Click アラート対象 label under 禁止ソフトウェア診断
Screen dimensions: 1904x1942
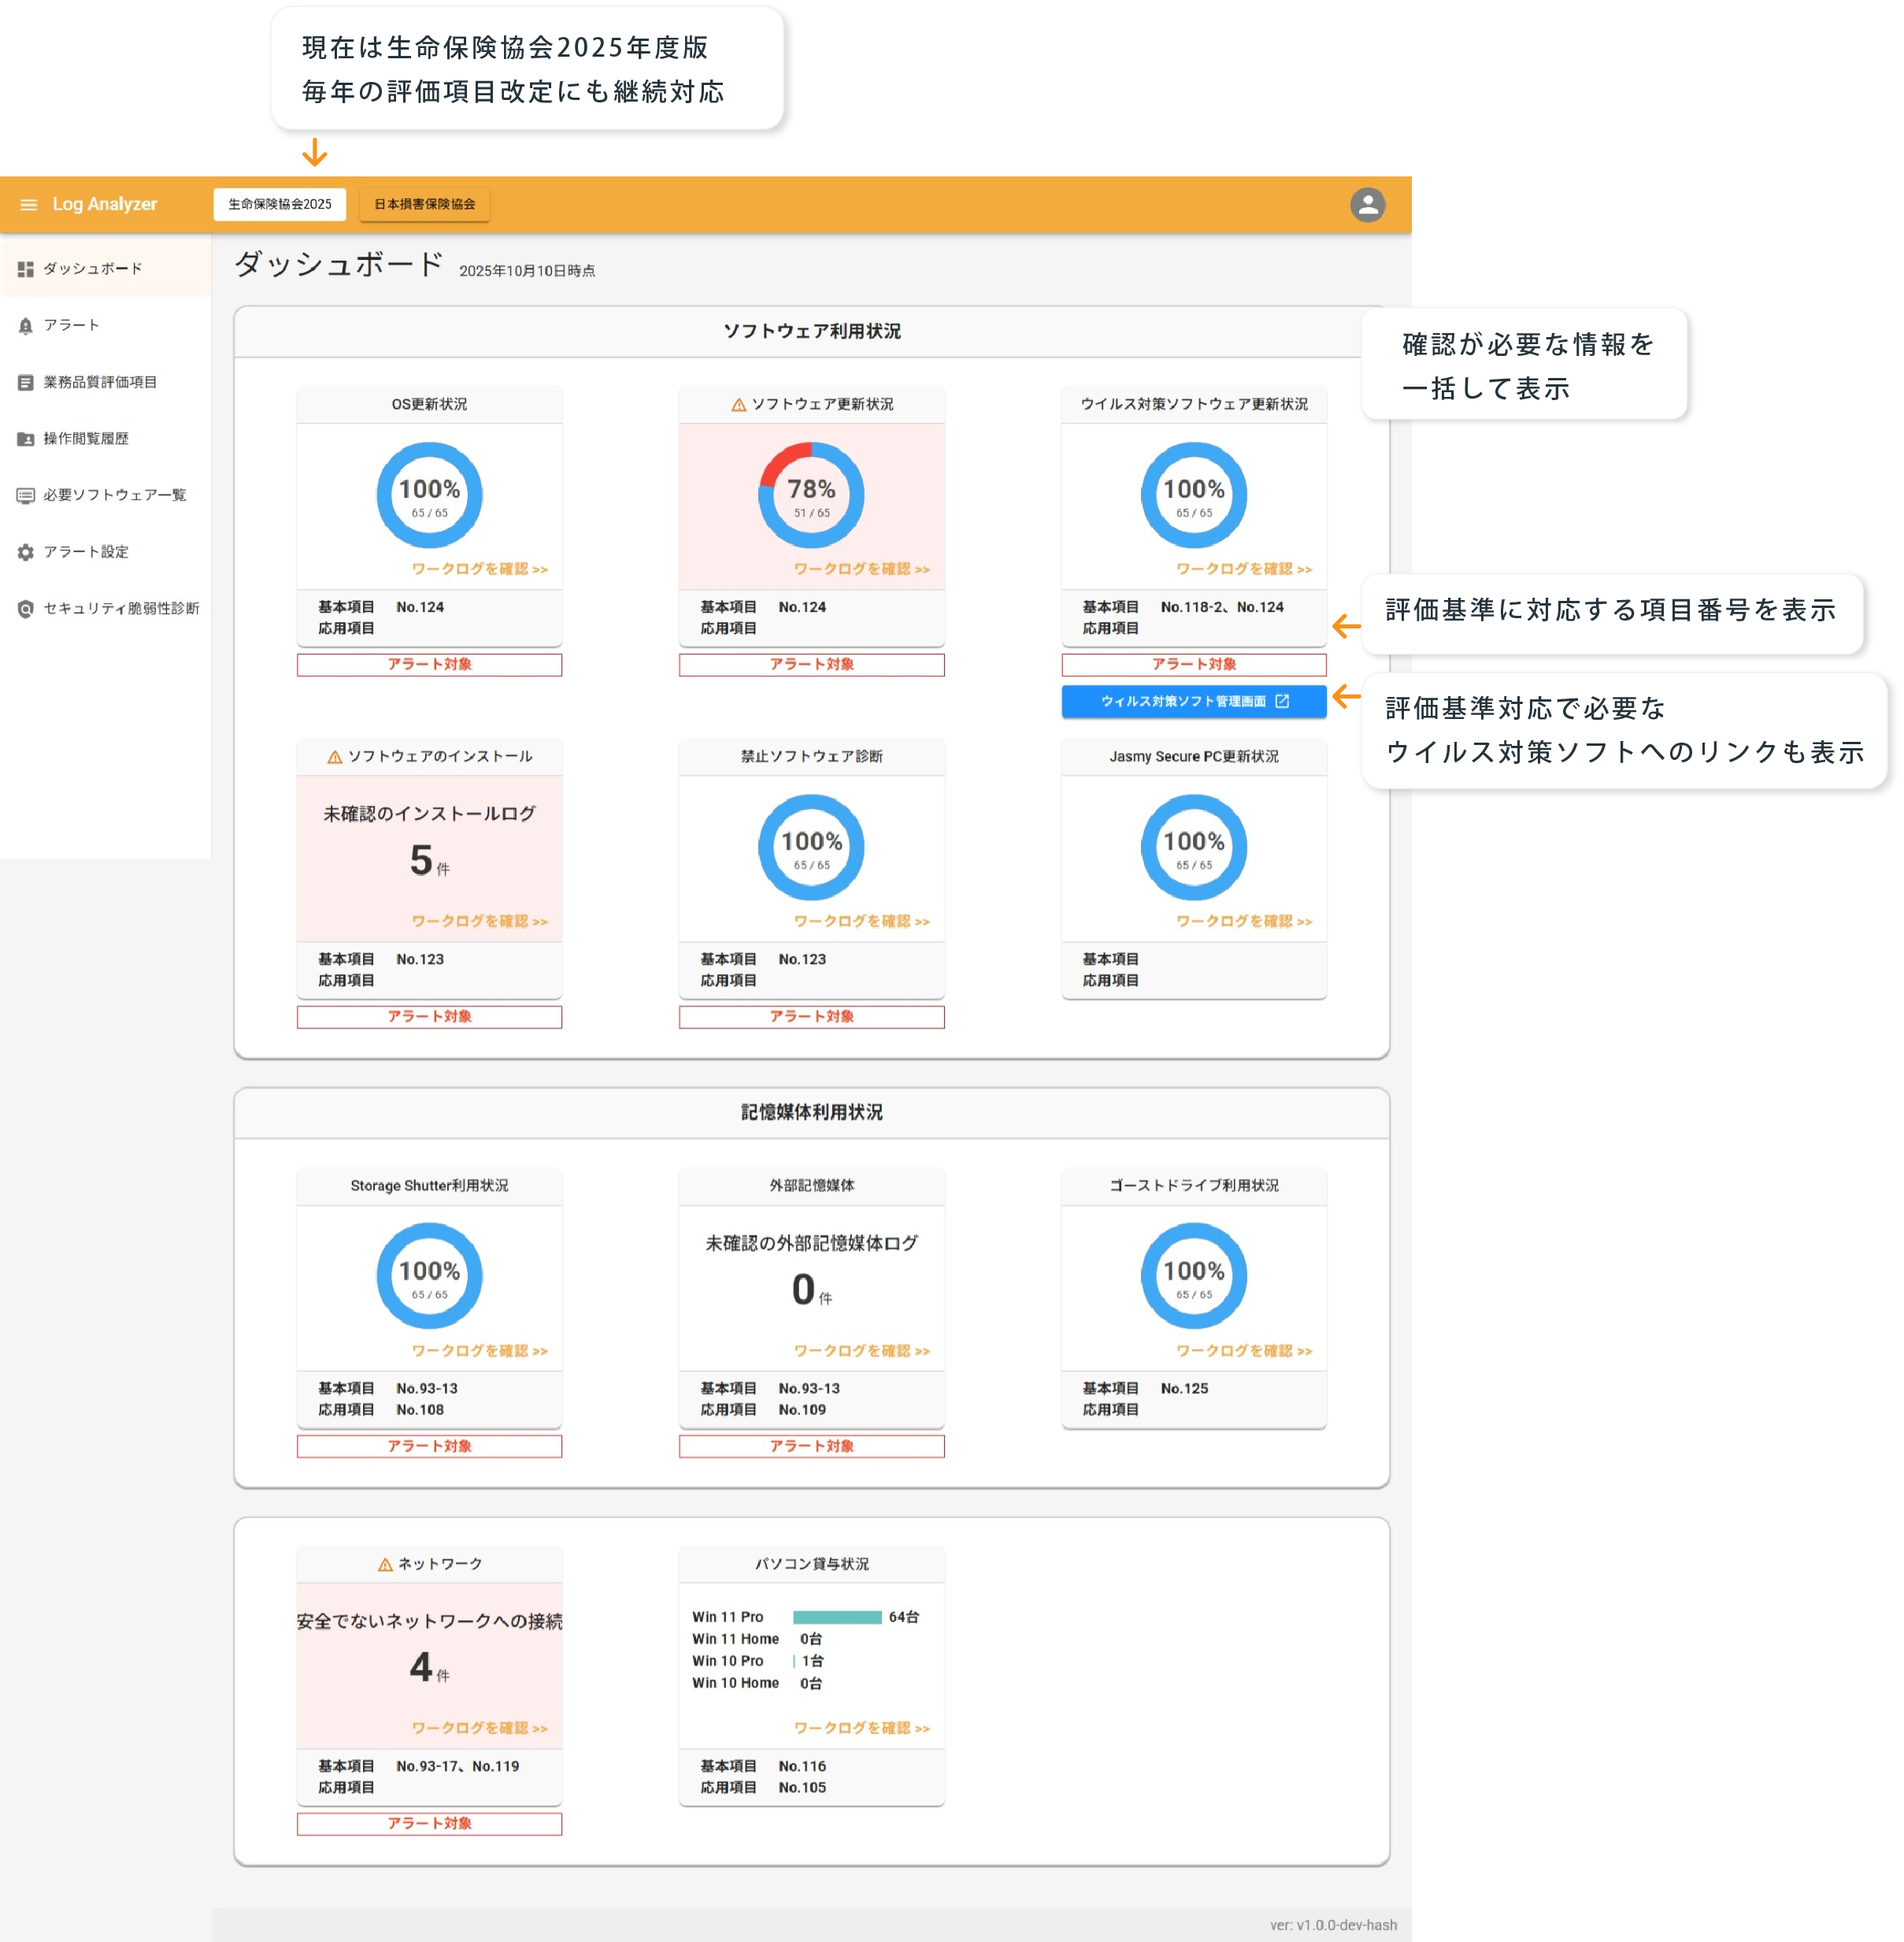coord(811,1016)
